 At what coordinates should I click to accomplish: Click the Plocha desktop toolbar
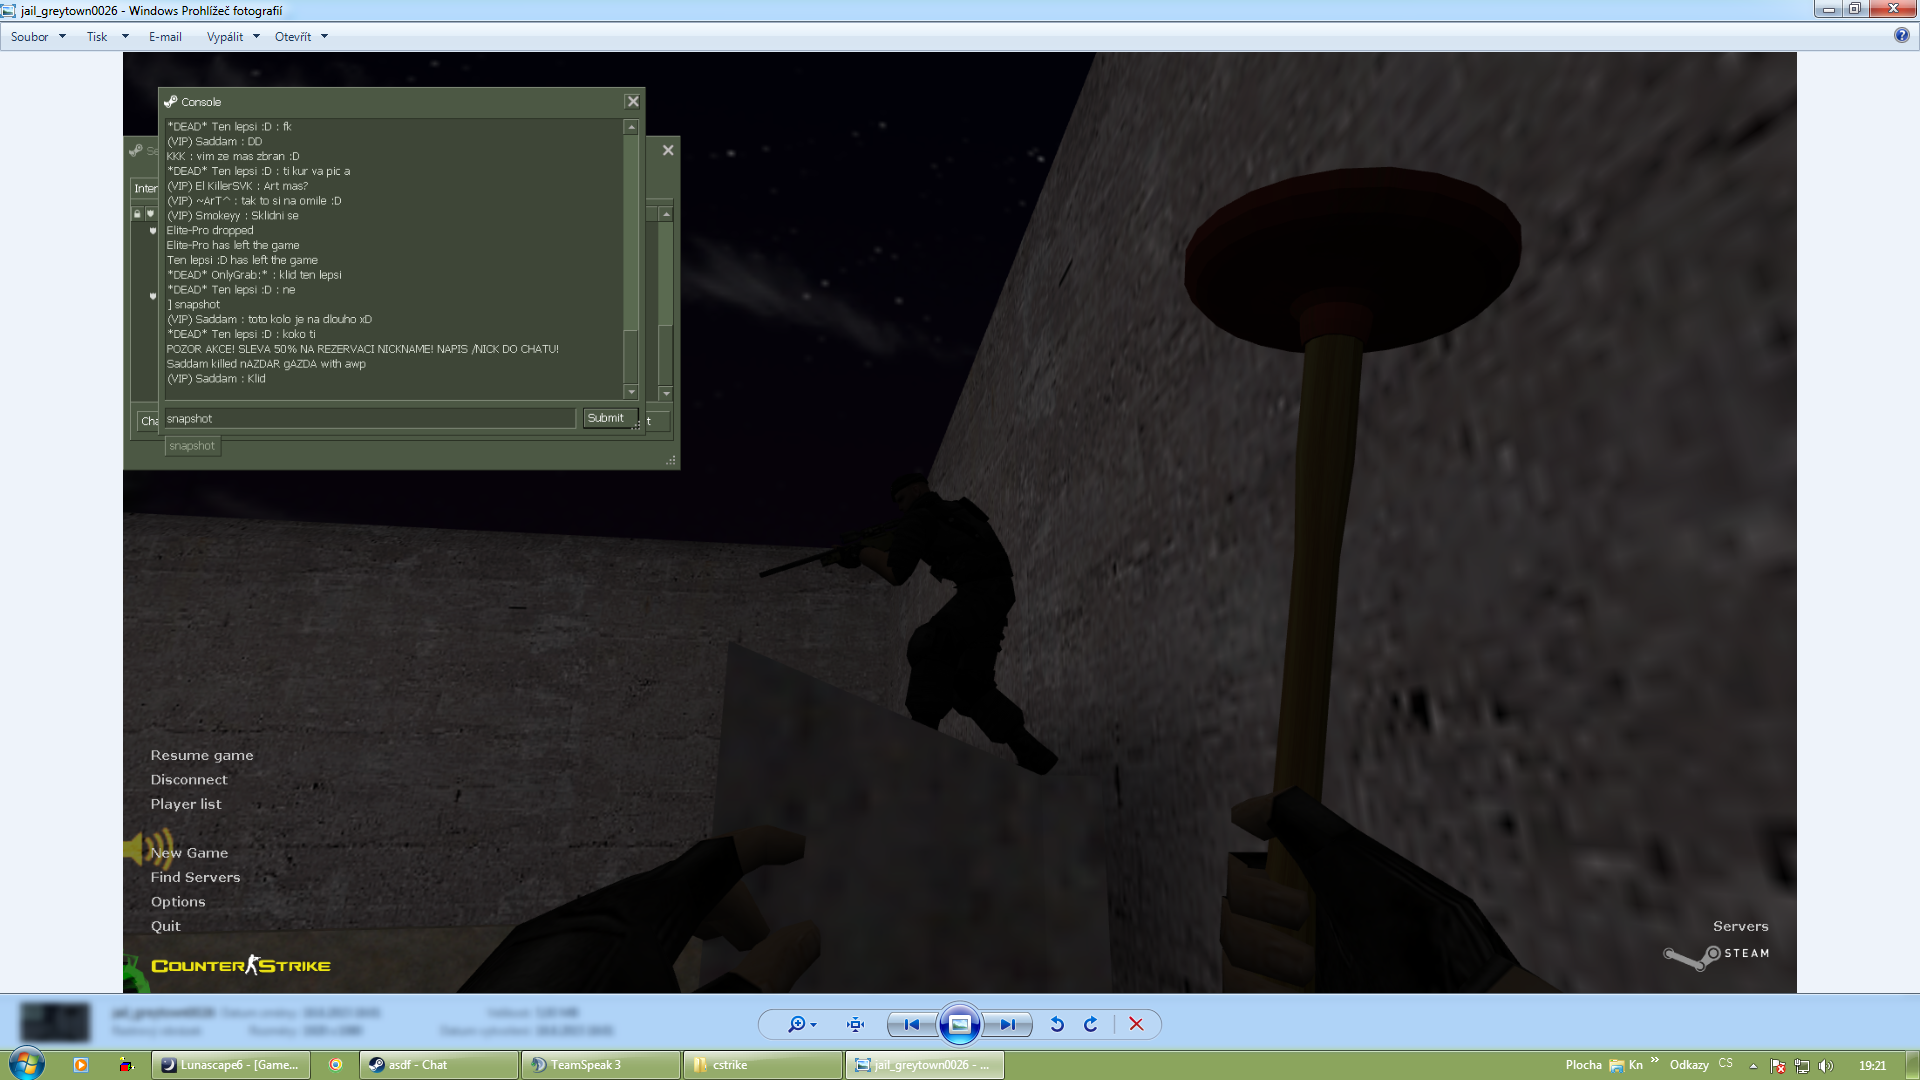1583,1065
